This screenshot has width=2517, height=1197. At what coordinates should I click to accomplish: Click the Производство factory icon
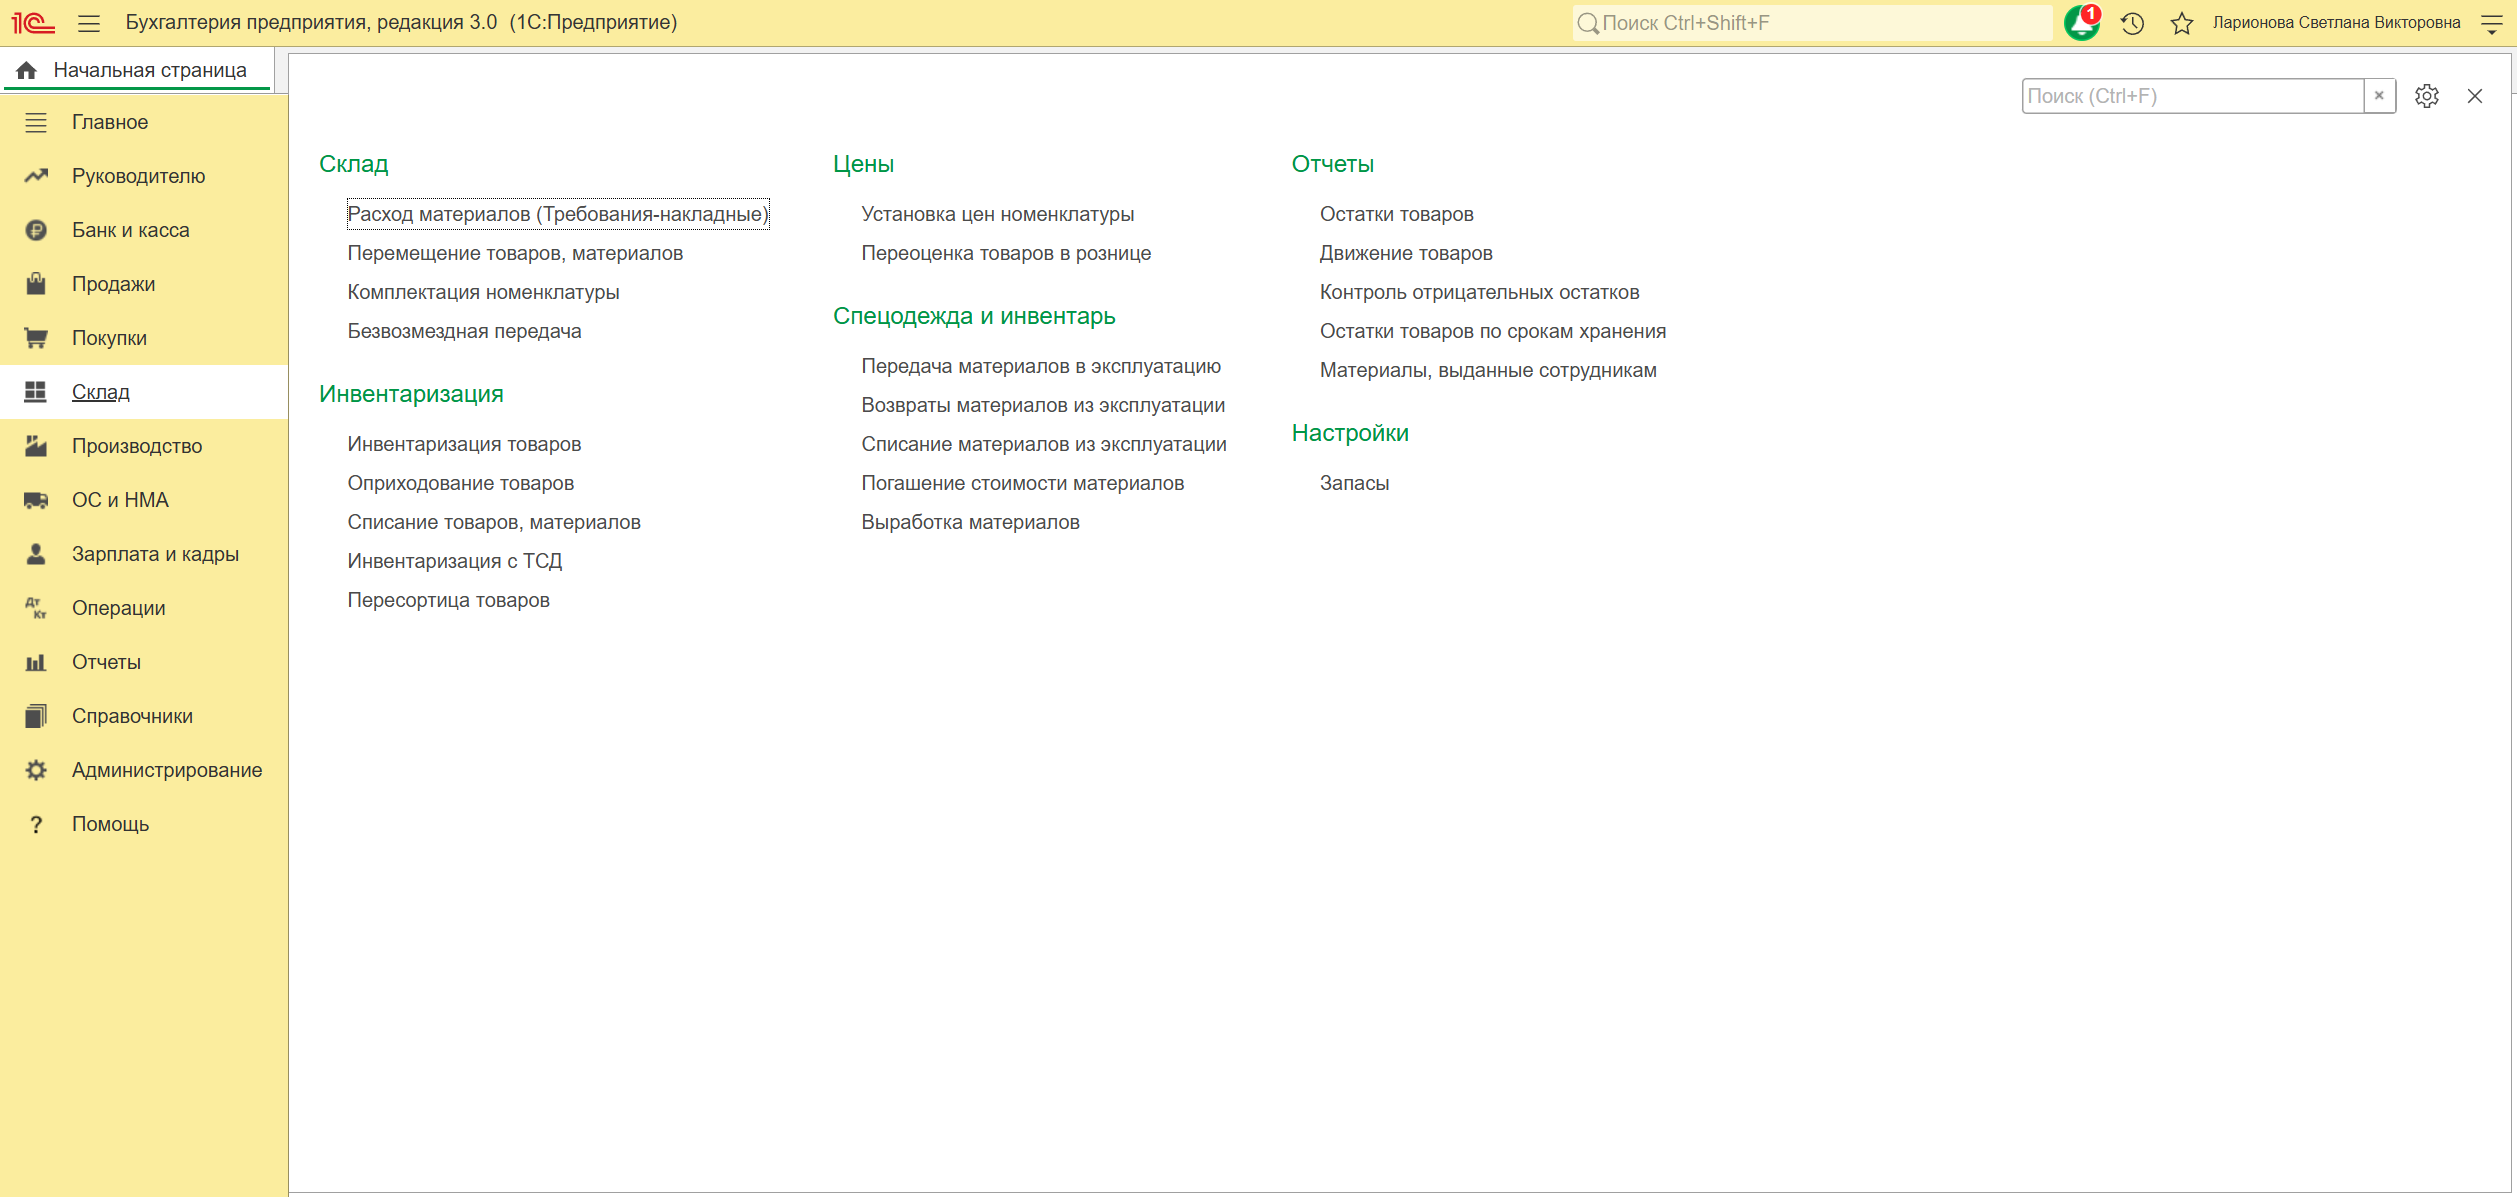coord(36,446)
